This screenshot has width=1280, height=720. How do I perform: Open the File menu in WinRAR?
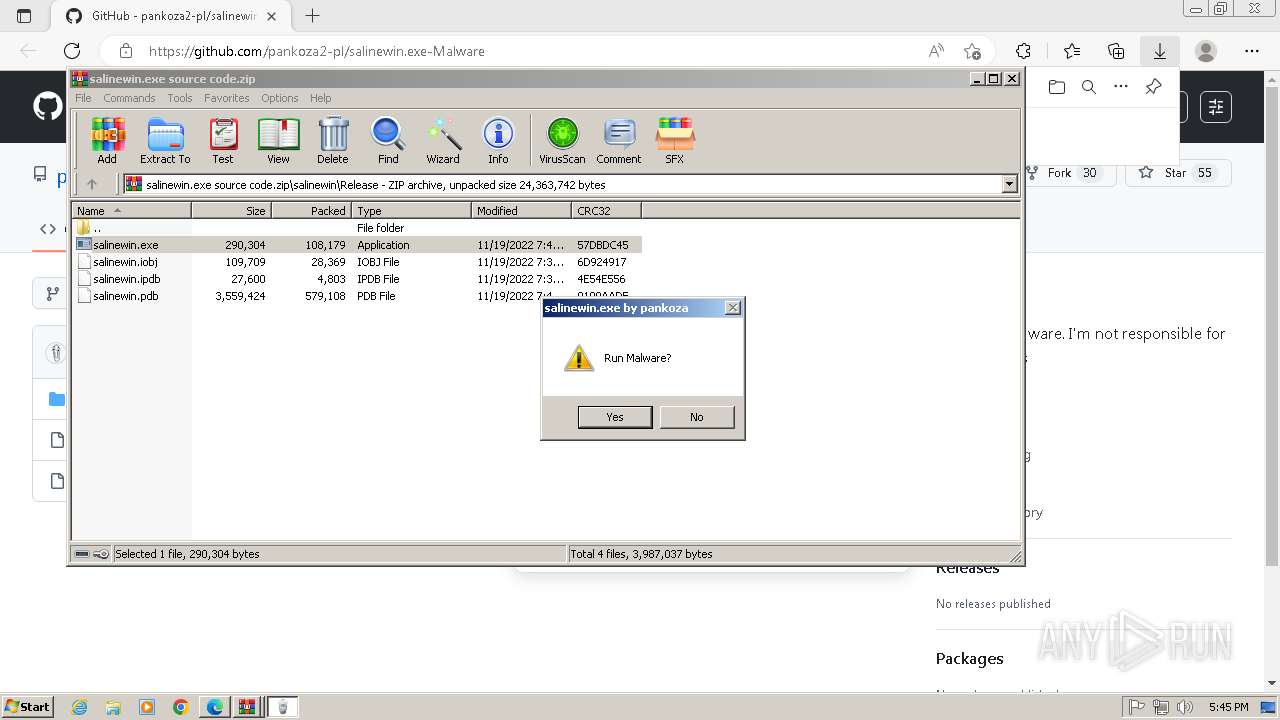point(83,98)
